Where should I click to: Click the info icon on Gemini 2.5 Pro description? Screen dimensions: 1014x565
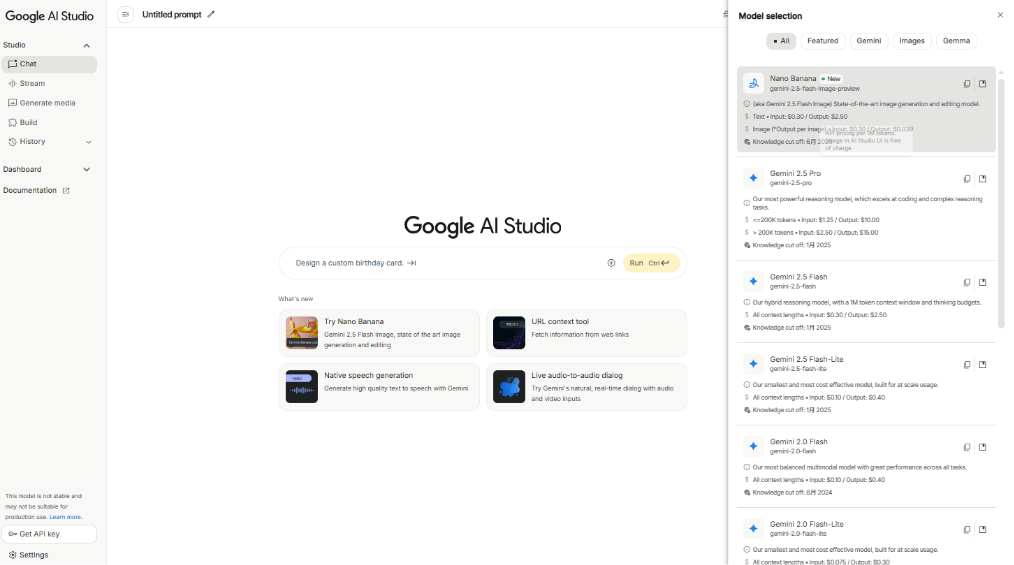(746, 203)
